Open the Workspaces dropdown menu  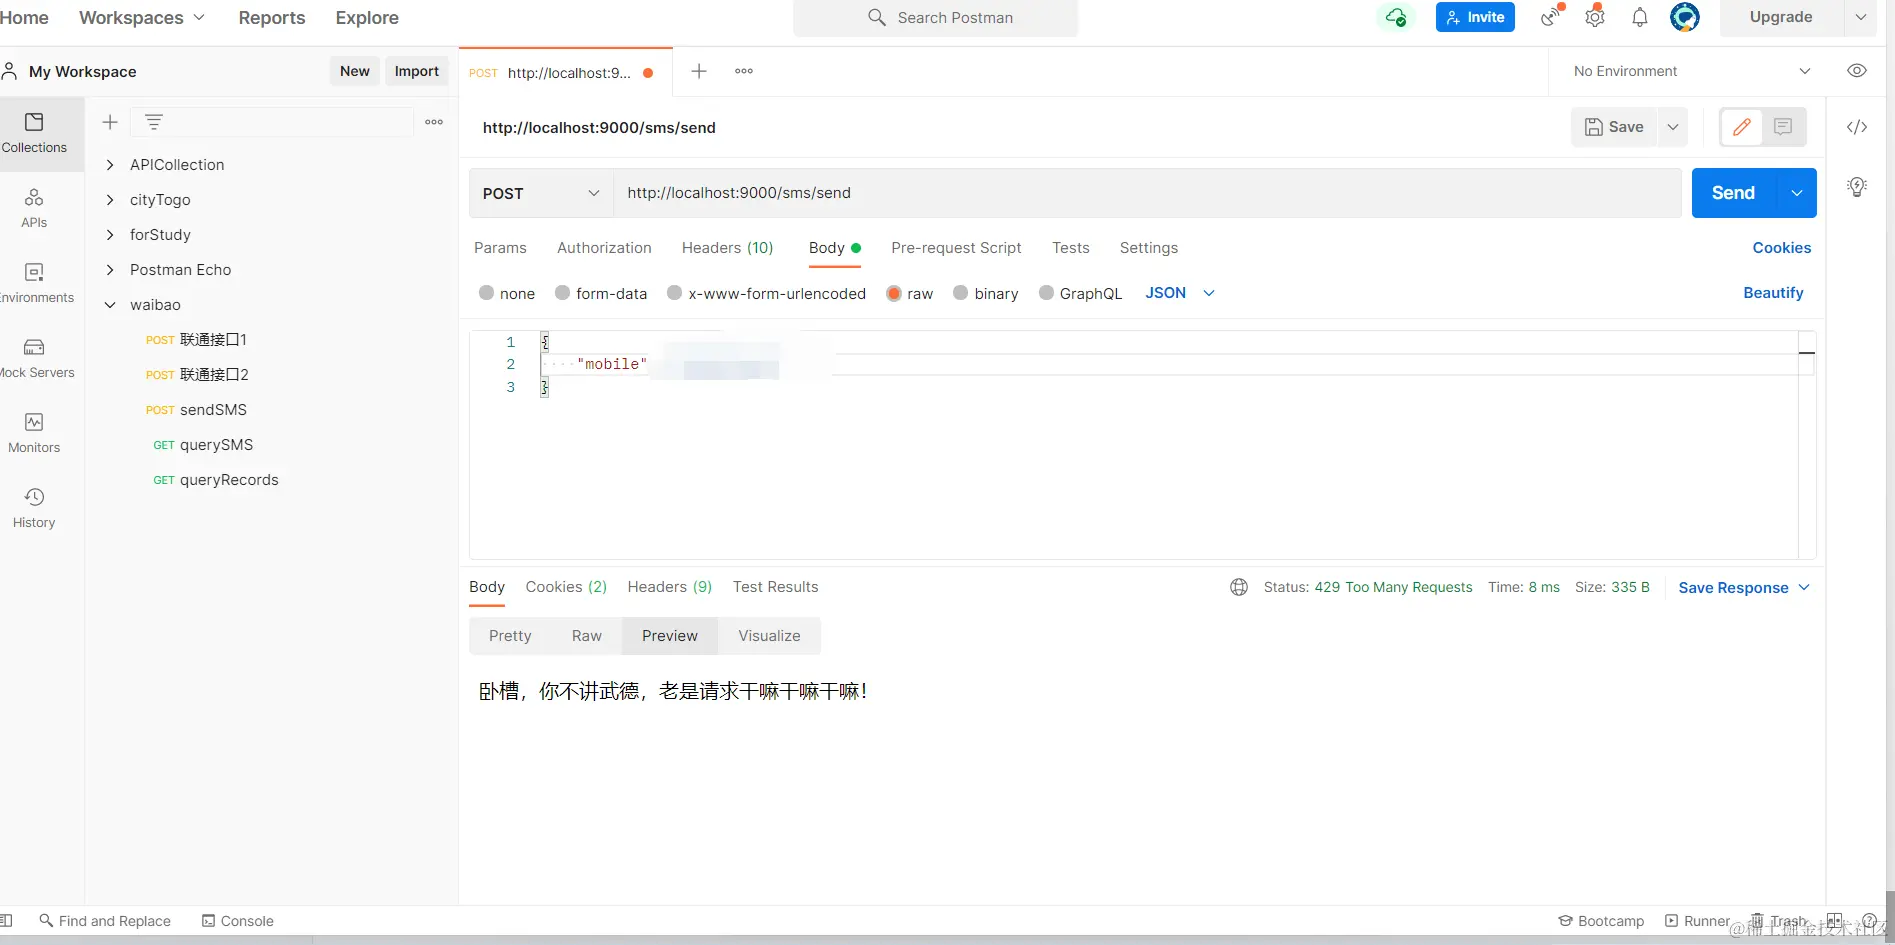(142, 17)
